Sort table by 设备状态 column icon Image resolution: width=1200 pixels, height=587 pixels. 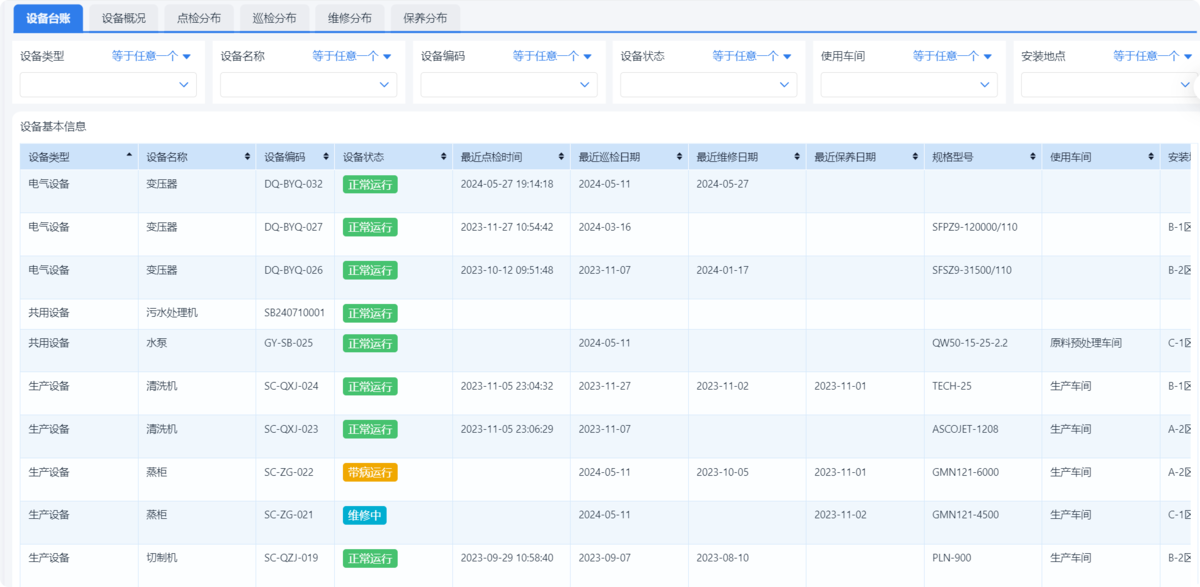click(444, 157)
